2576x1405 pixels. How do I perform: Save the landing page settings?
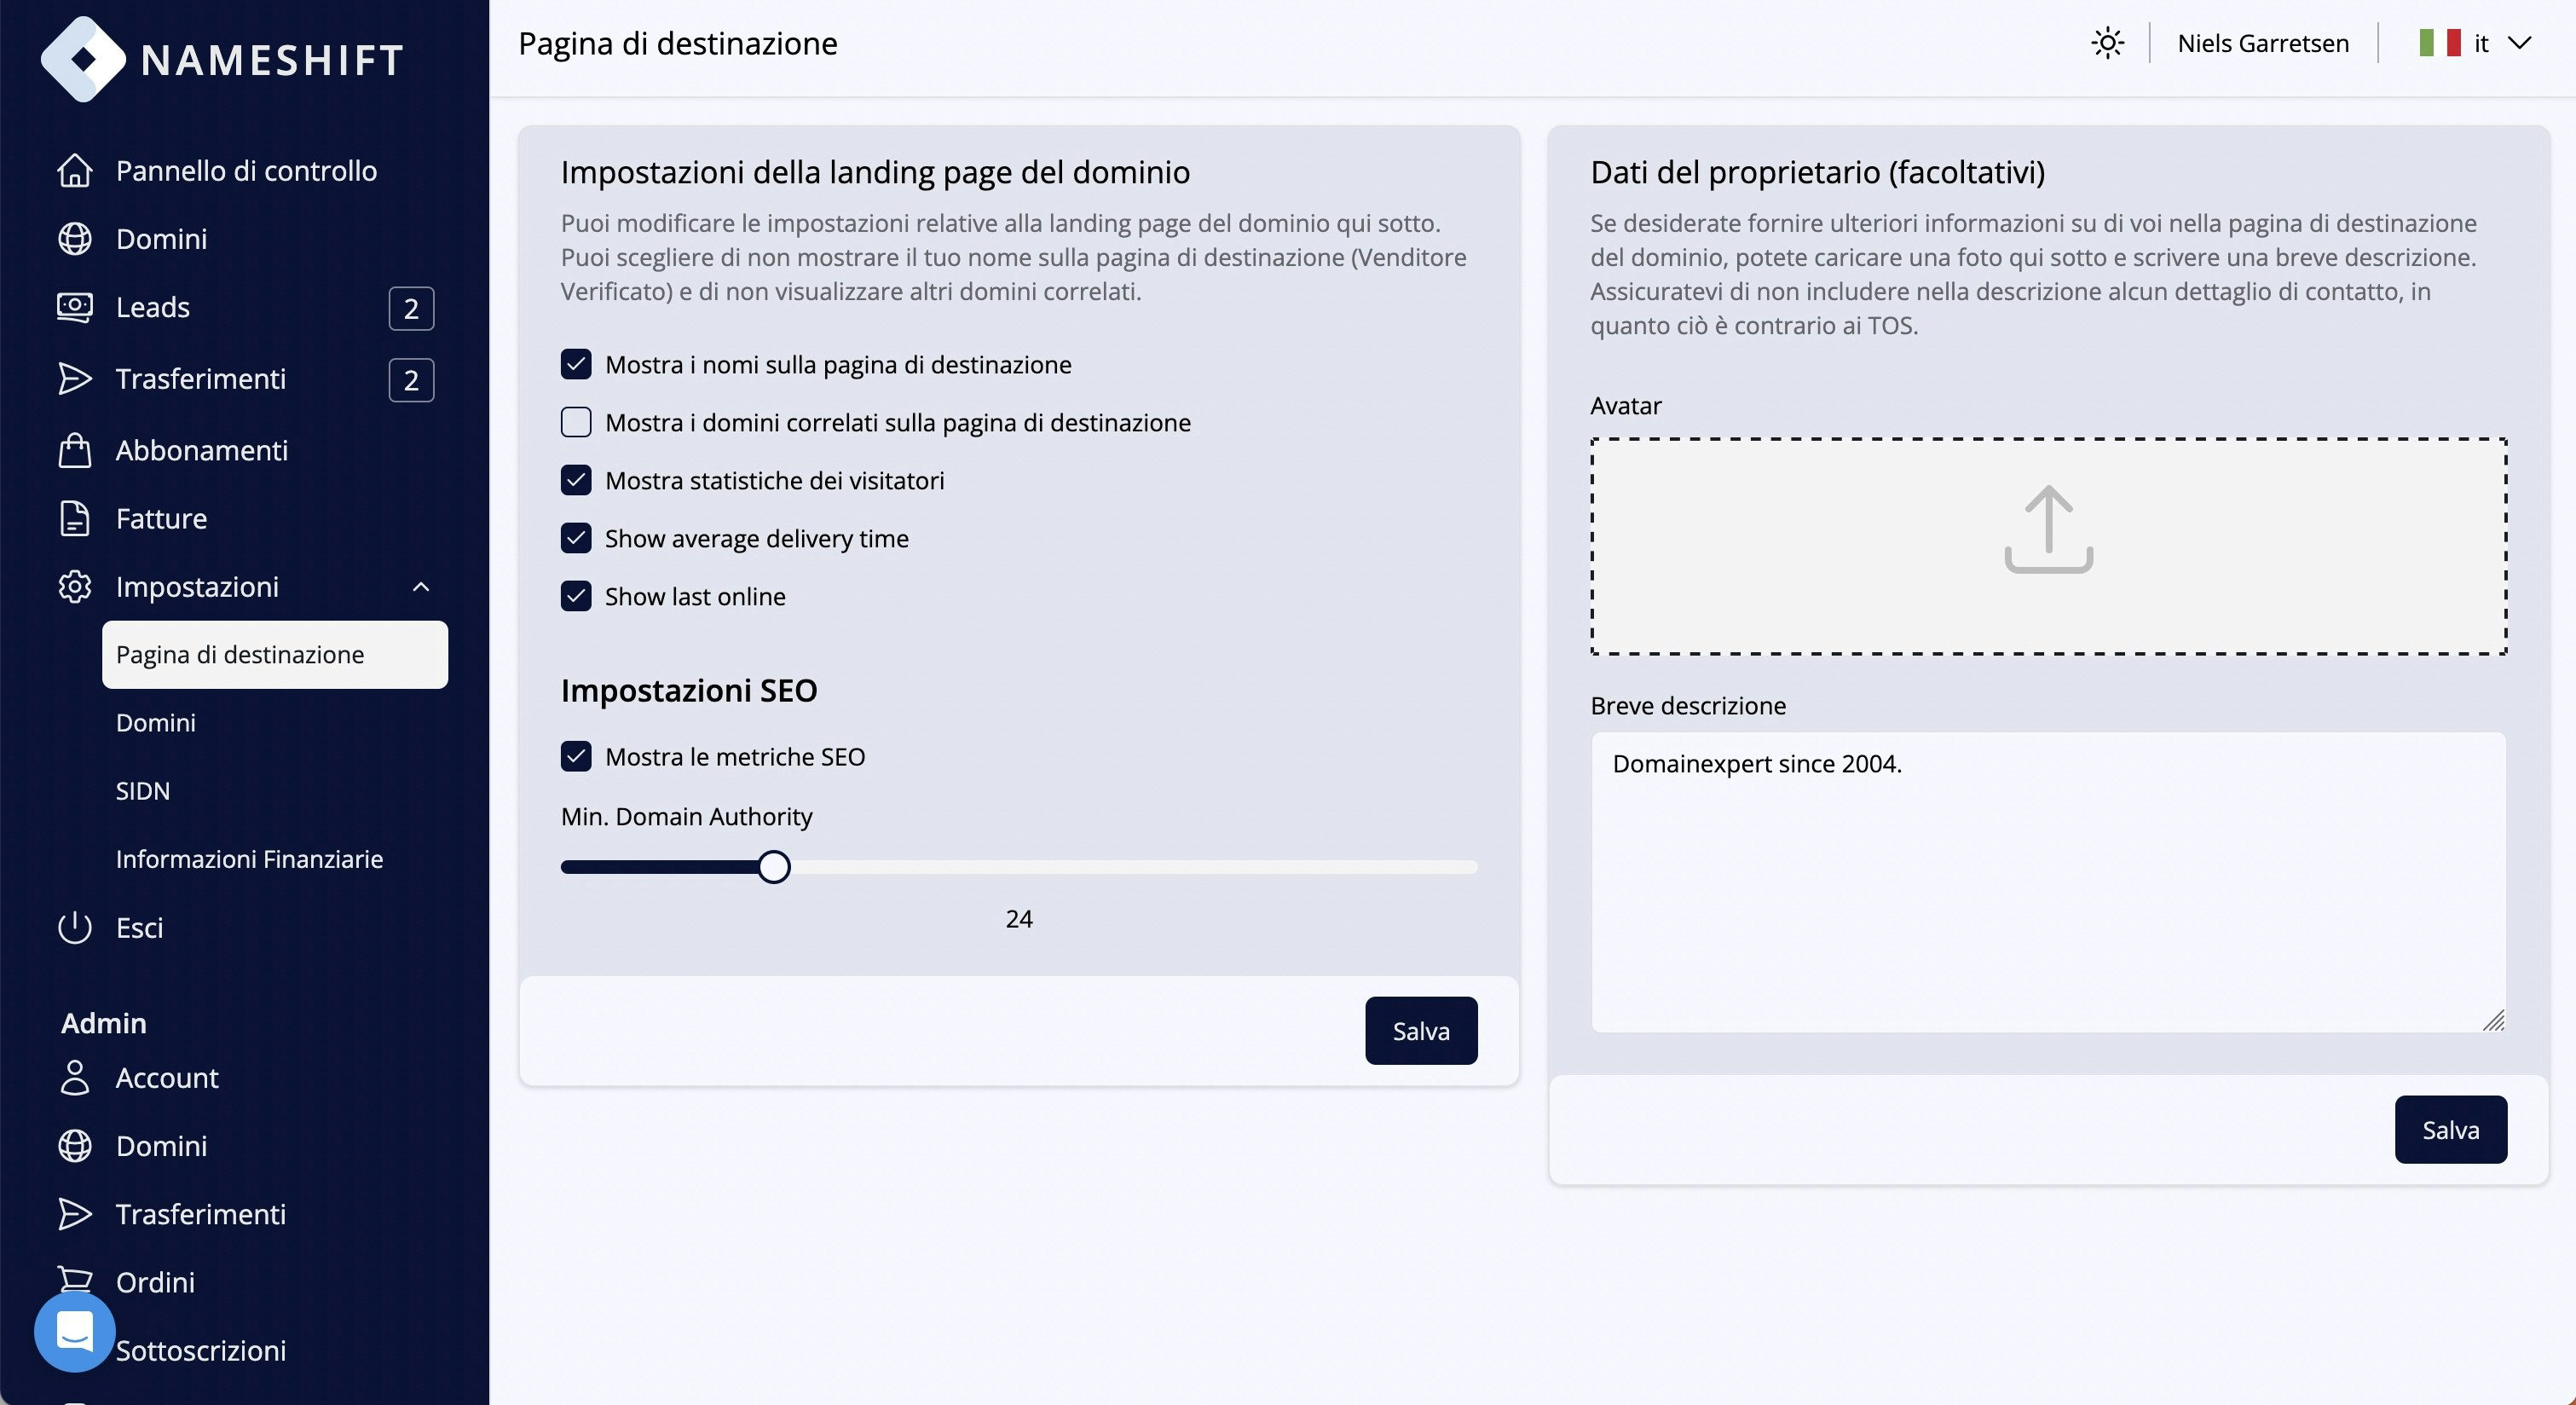[x=1420, y=1031]
